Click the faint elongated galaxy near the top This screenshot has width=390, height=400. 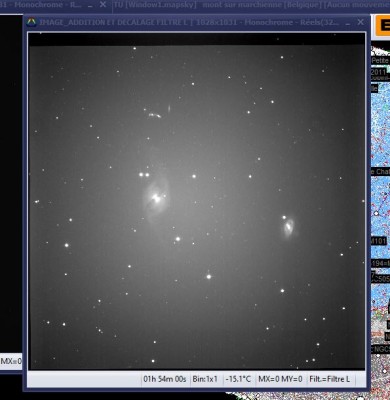tap(154, 115)
